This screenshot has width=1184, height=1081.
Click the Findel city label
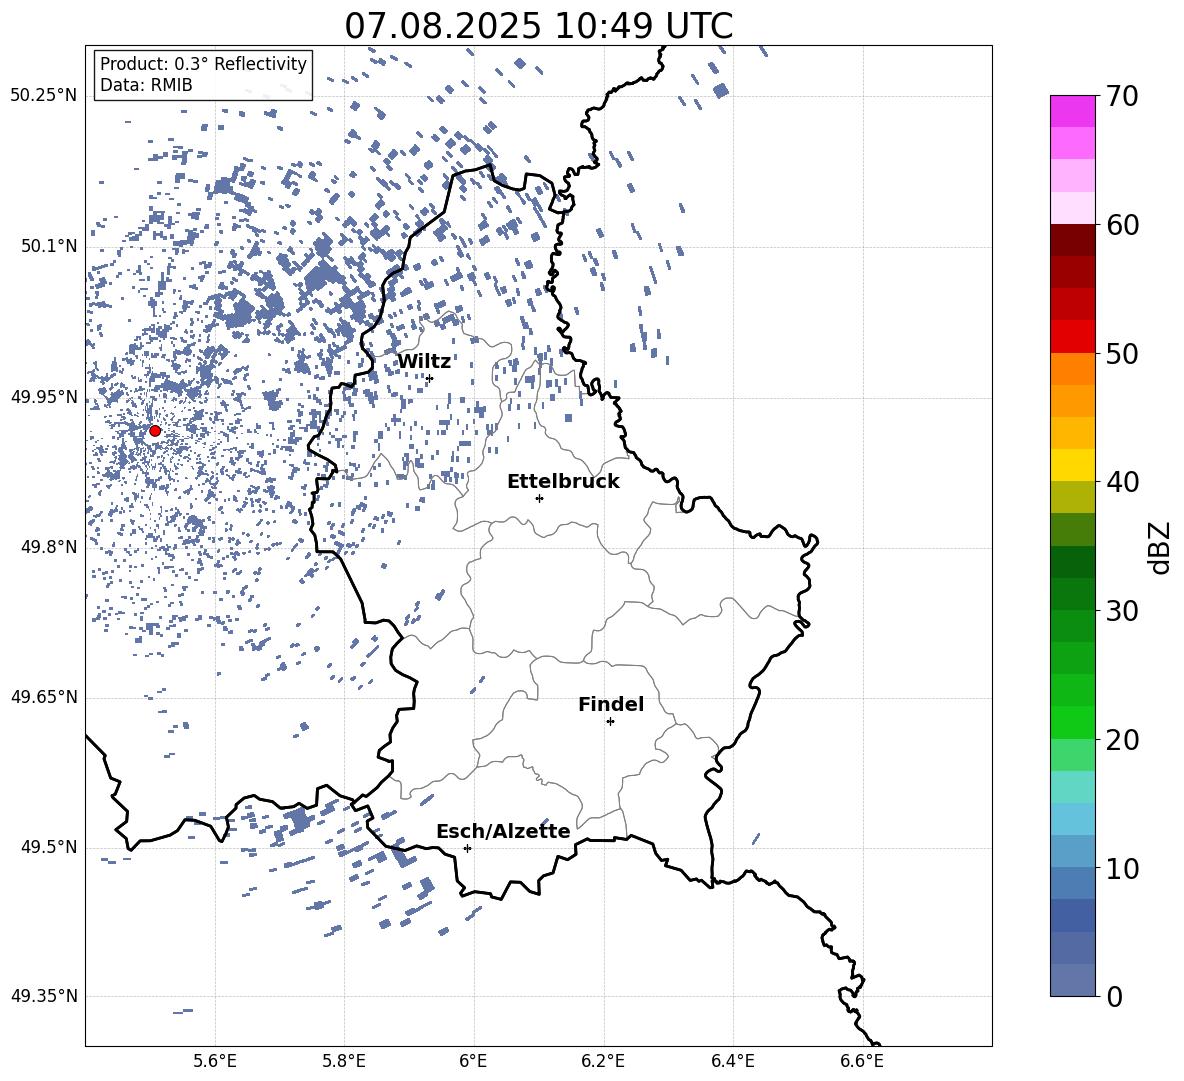click(611, 704)
